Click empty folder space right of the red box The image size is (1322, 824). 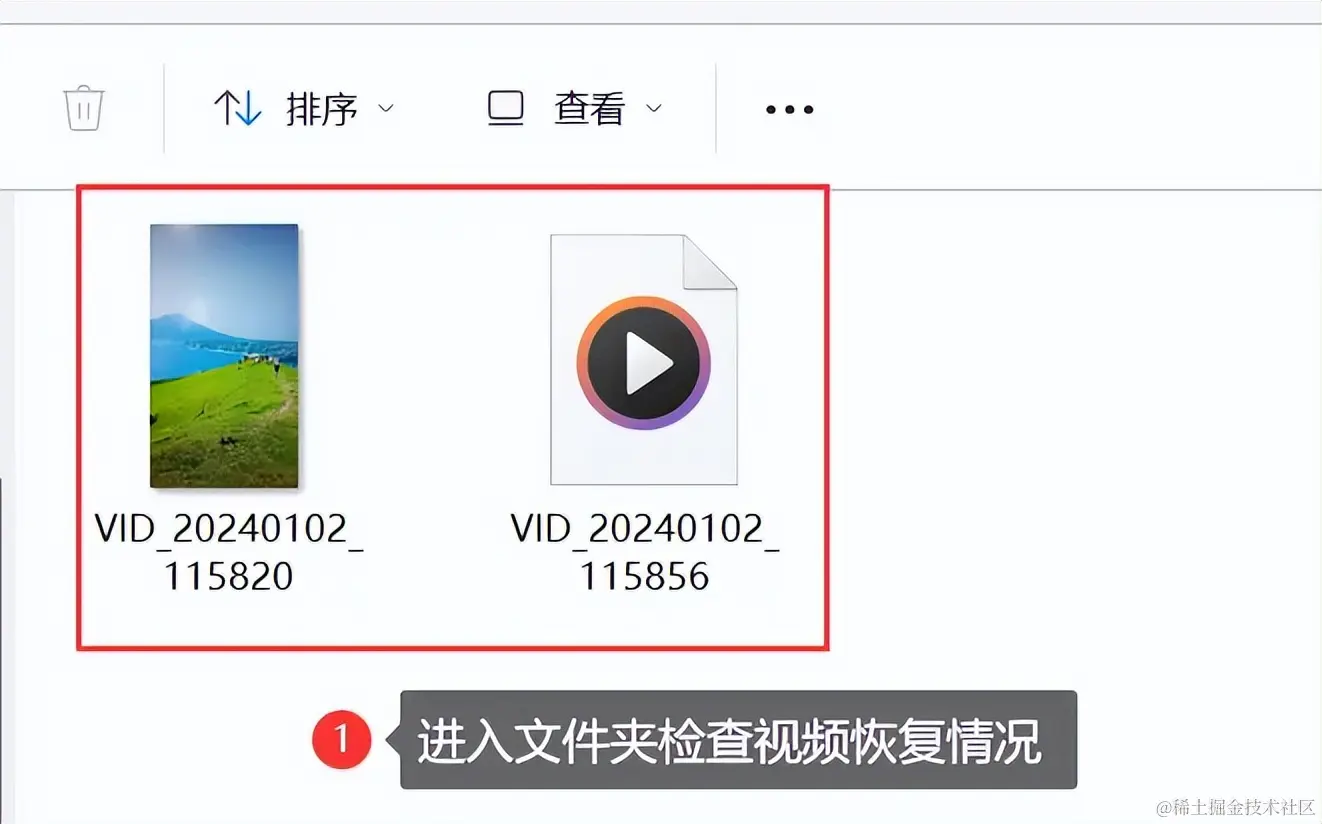click(1070, 420)
